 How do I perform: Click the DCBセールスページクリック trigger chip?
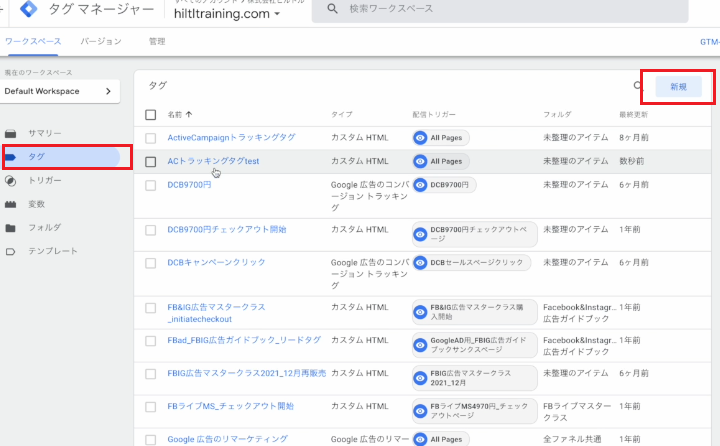pos(471,263)
